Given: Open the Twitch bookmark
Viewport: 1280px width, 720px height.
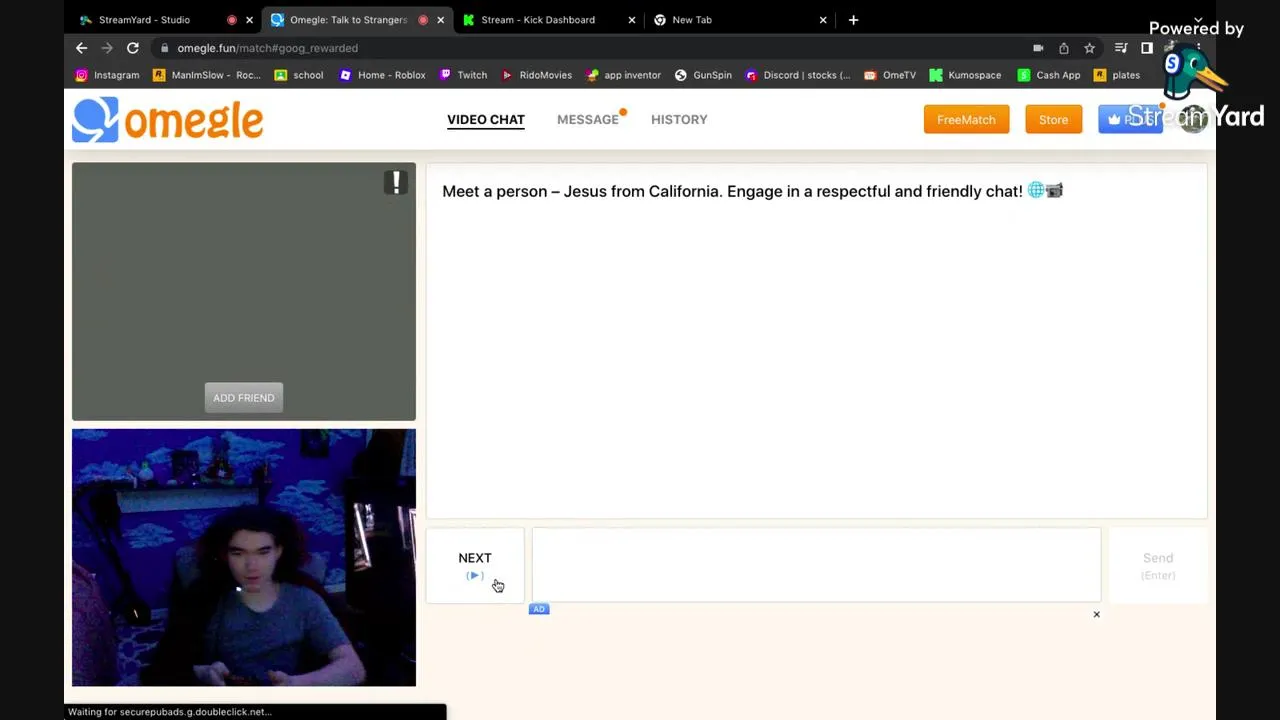Looking at the screenshot, I should pos(463,75).
